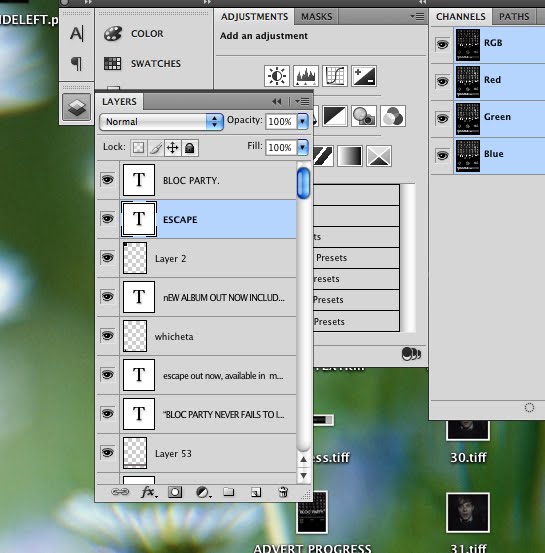The width and height of the screenshot is (545, 553).
Task: Open the Layers panel options menu
Action: (302, 102)
